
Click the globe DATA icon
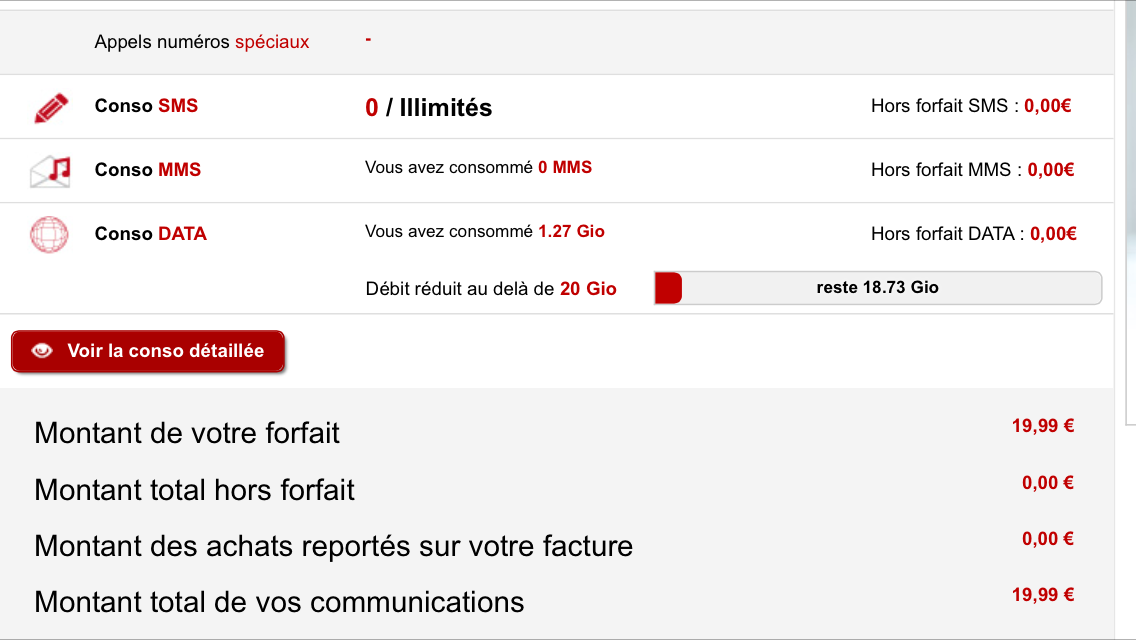(49, 235)
